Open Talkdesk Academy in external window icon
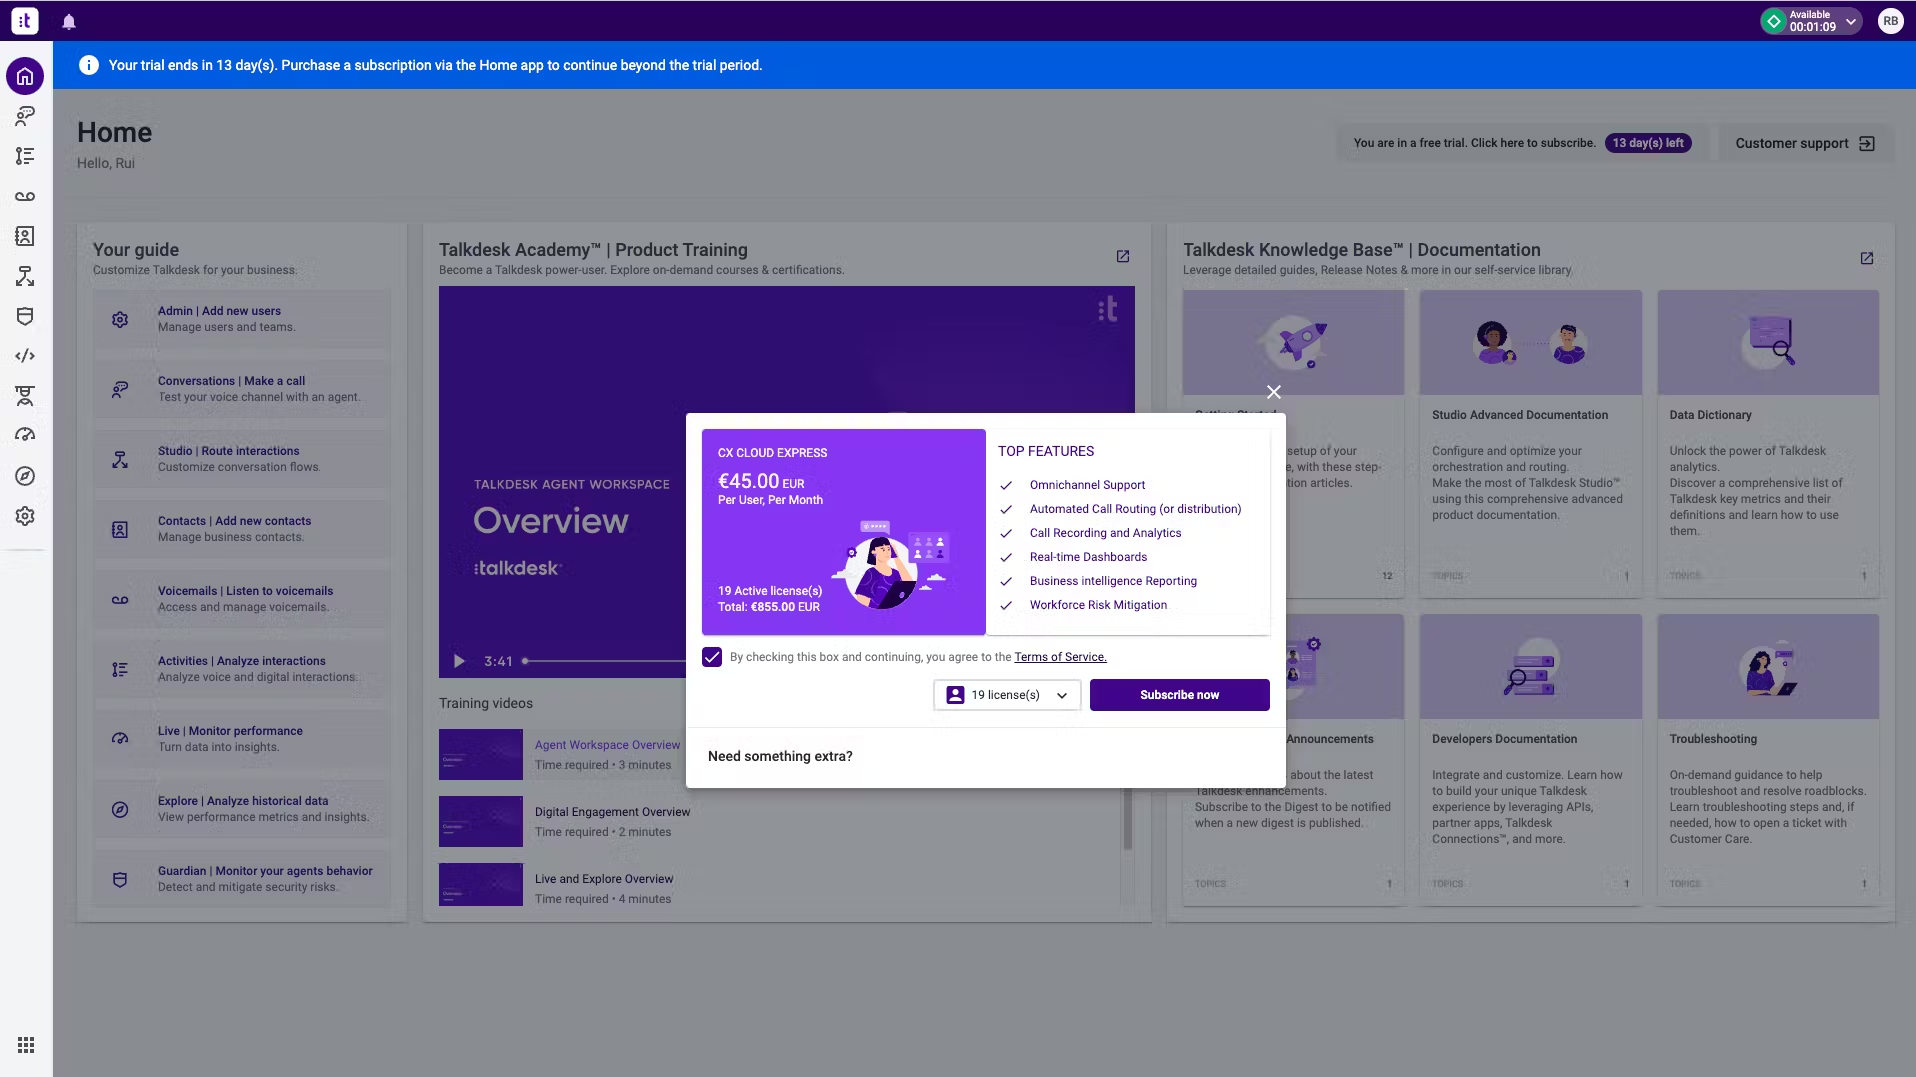 tap(1123, 257)
